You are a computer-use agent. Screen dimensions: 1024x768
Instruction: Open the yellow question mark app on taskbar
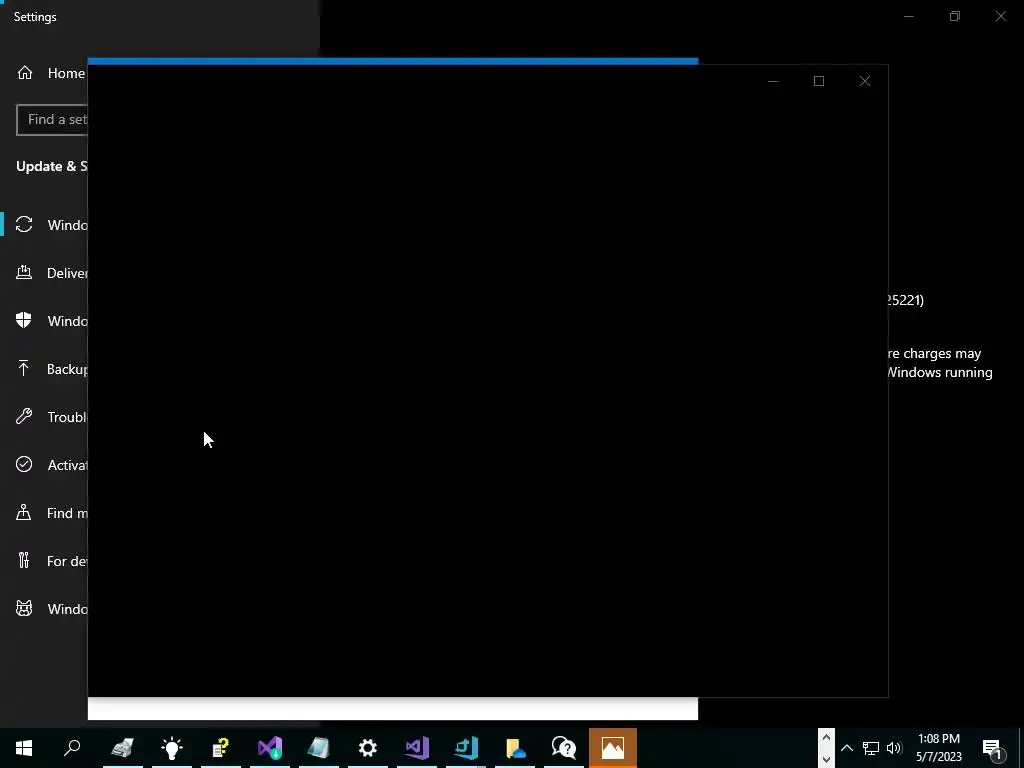221,748
